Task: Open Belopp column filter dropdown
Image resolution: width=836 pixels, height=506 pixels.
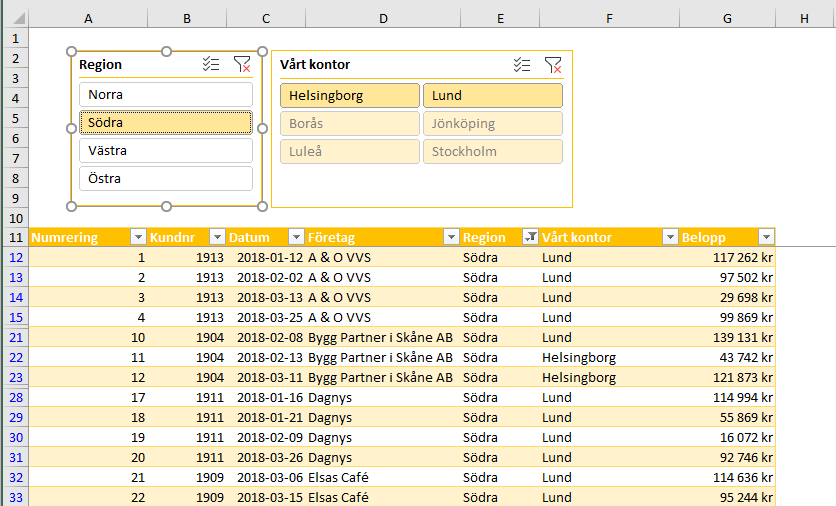Action: coord(766,237)
